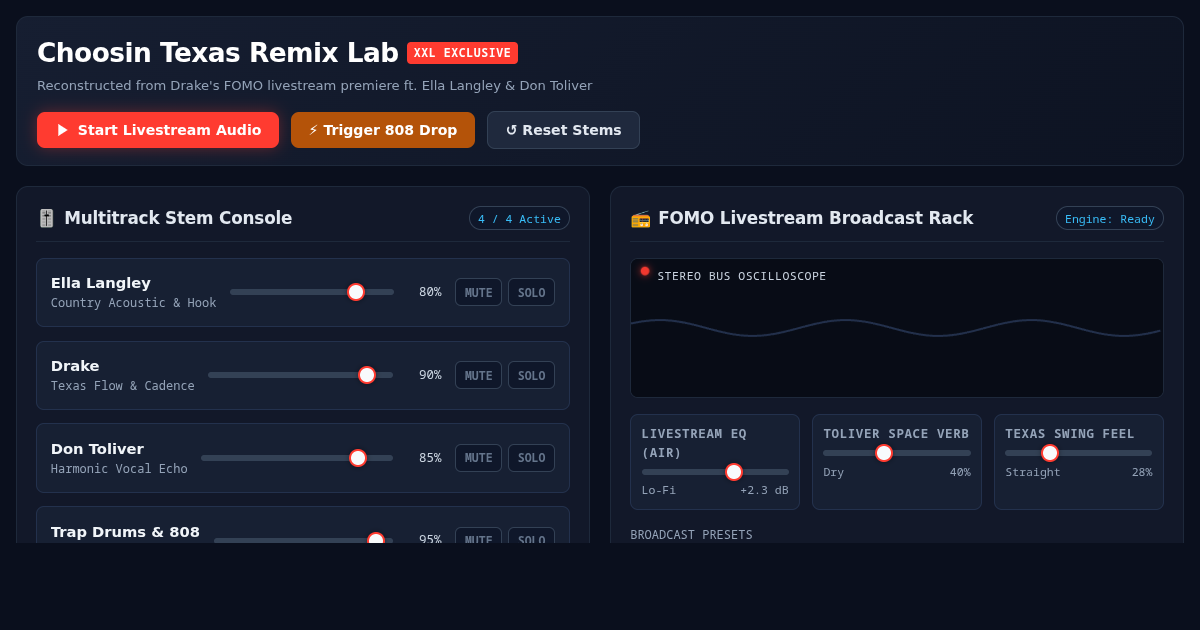Click the 'Lo-Fi' EQ label
The width and height of the screenshot is (1200, 630).
[x=659, y=491]
